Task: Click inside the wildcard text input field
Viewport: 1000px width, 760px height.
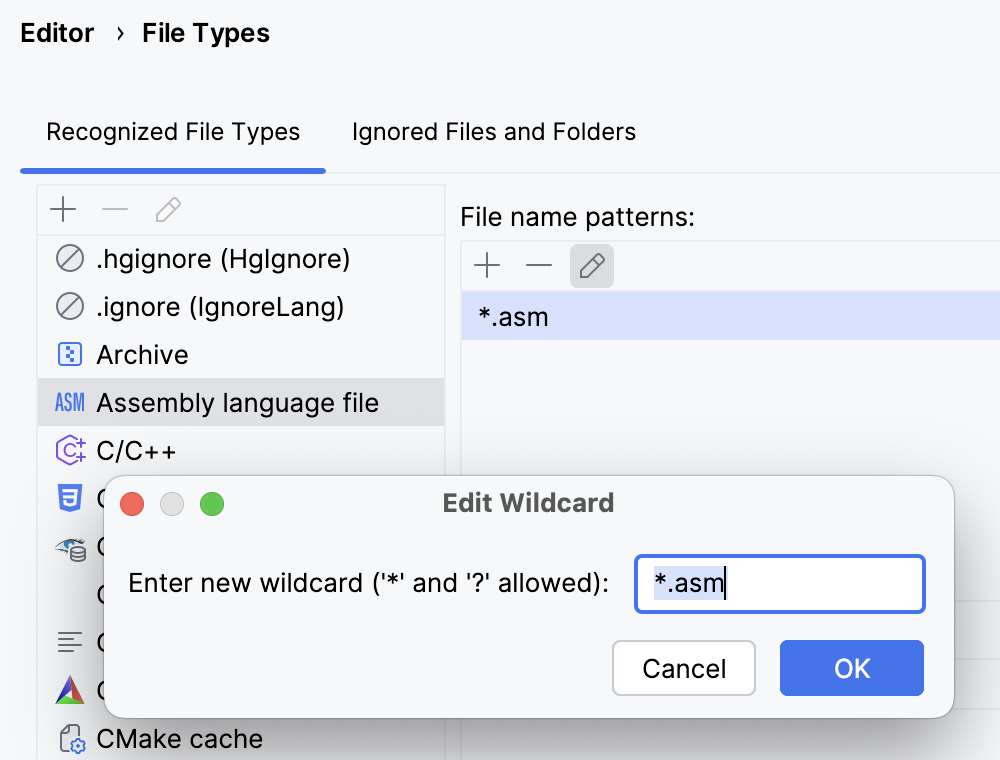Action: (779, 583)
